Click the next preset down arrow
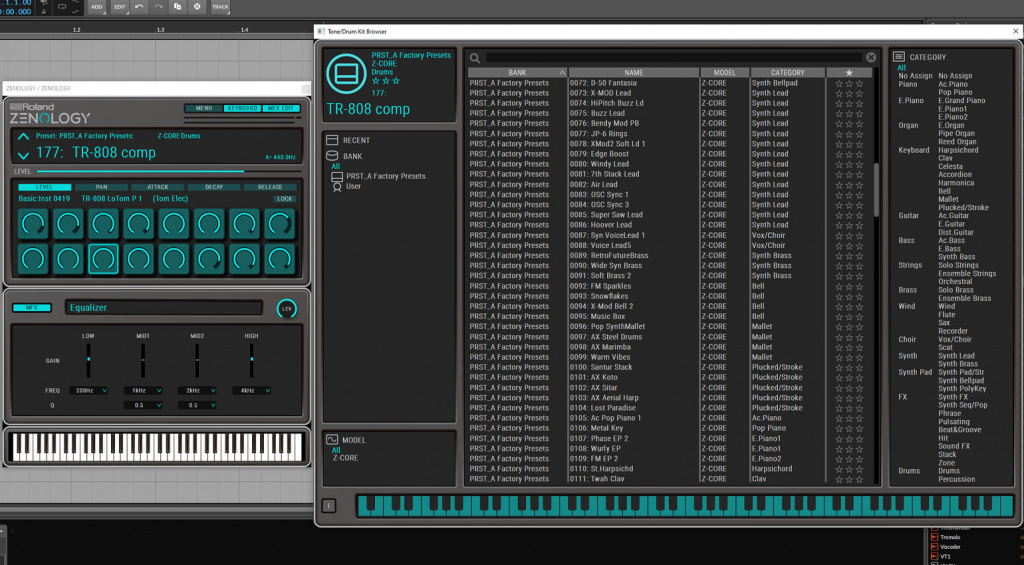This screenshot has width=1024, height=565. point(24,155)
